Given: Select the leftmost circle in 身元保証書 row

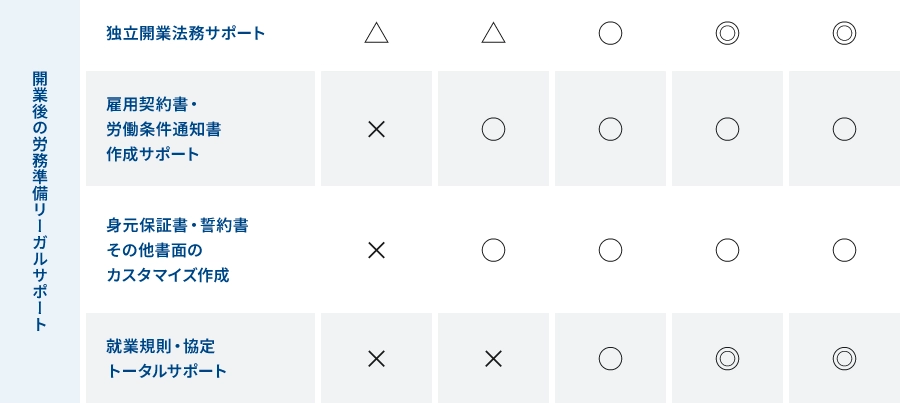Looking at the screenshot, I should [x=493, y=250].
